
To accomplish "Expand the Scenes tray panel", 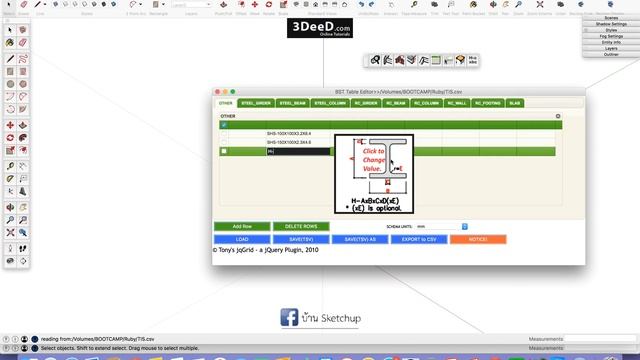I will point(611,18).
